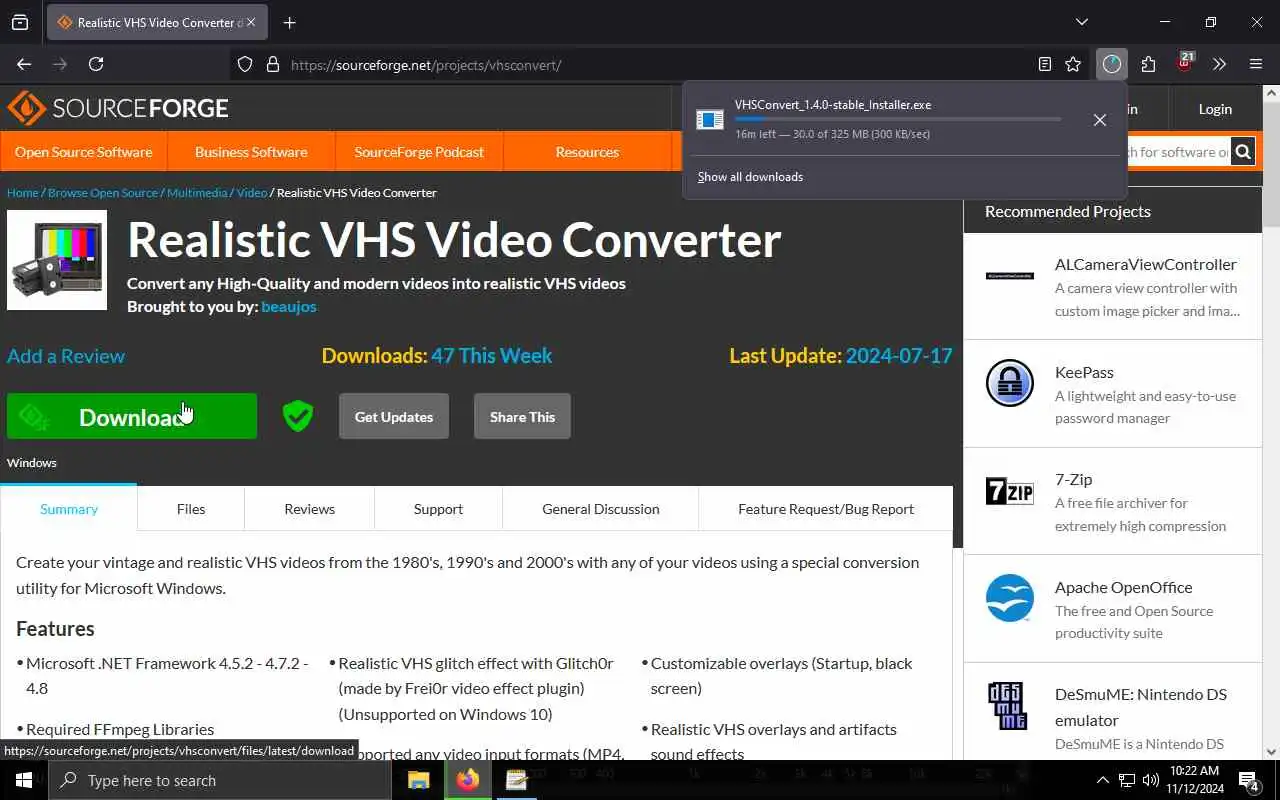Open the Apache OpenOffice project title
The width and height of the screenshot is (1280, 800).
1124,587
